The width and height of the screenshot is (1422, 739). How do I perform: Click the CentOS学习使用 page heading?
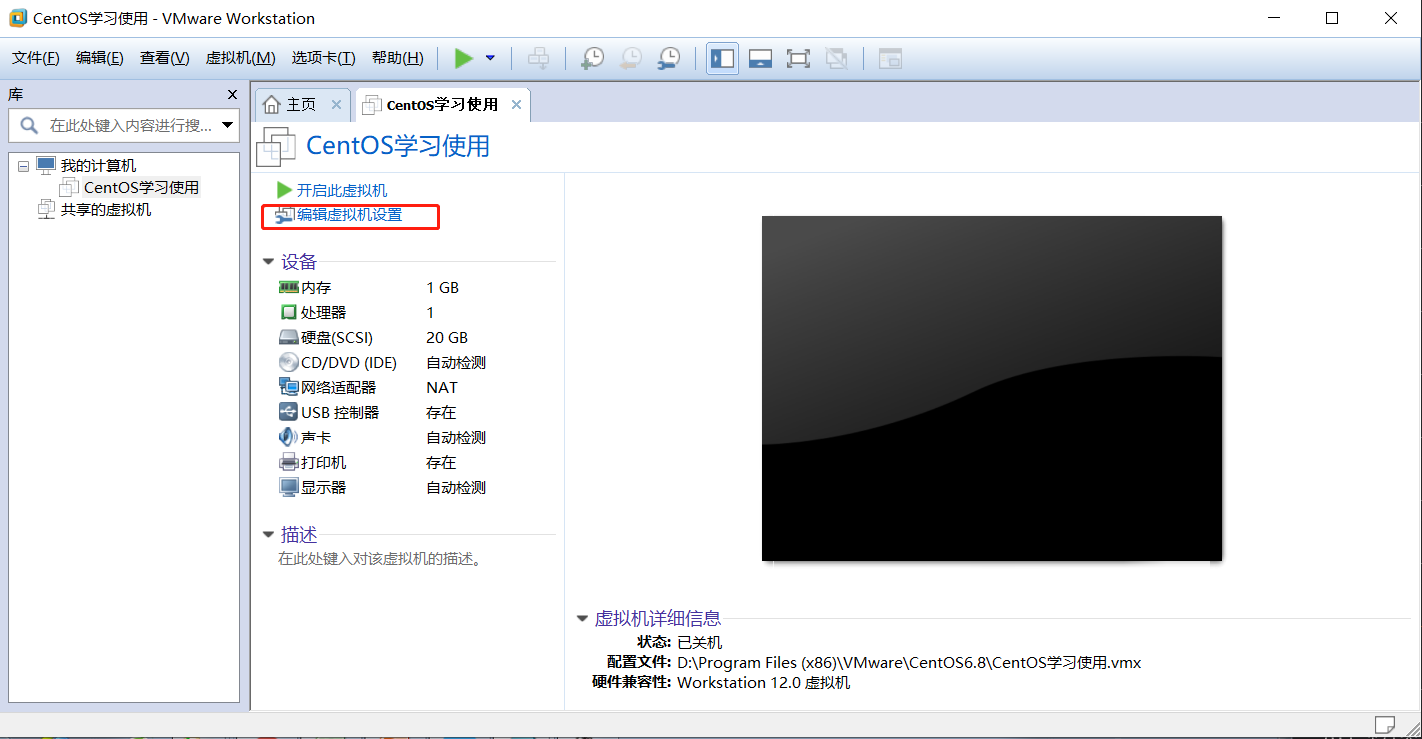tap(398, 146)
